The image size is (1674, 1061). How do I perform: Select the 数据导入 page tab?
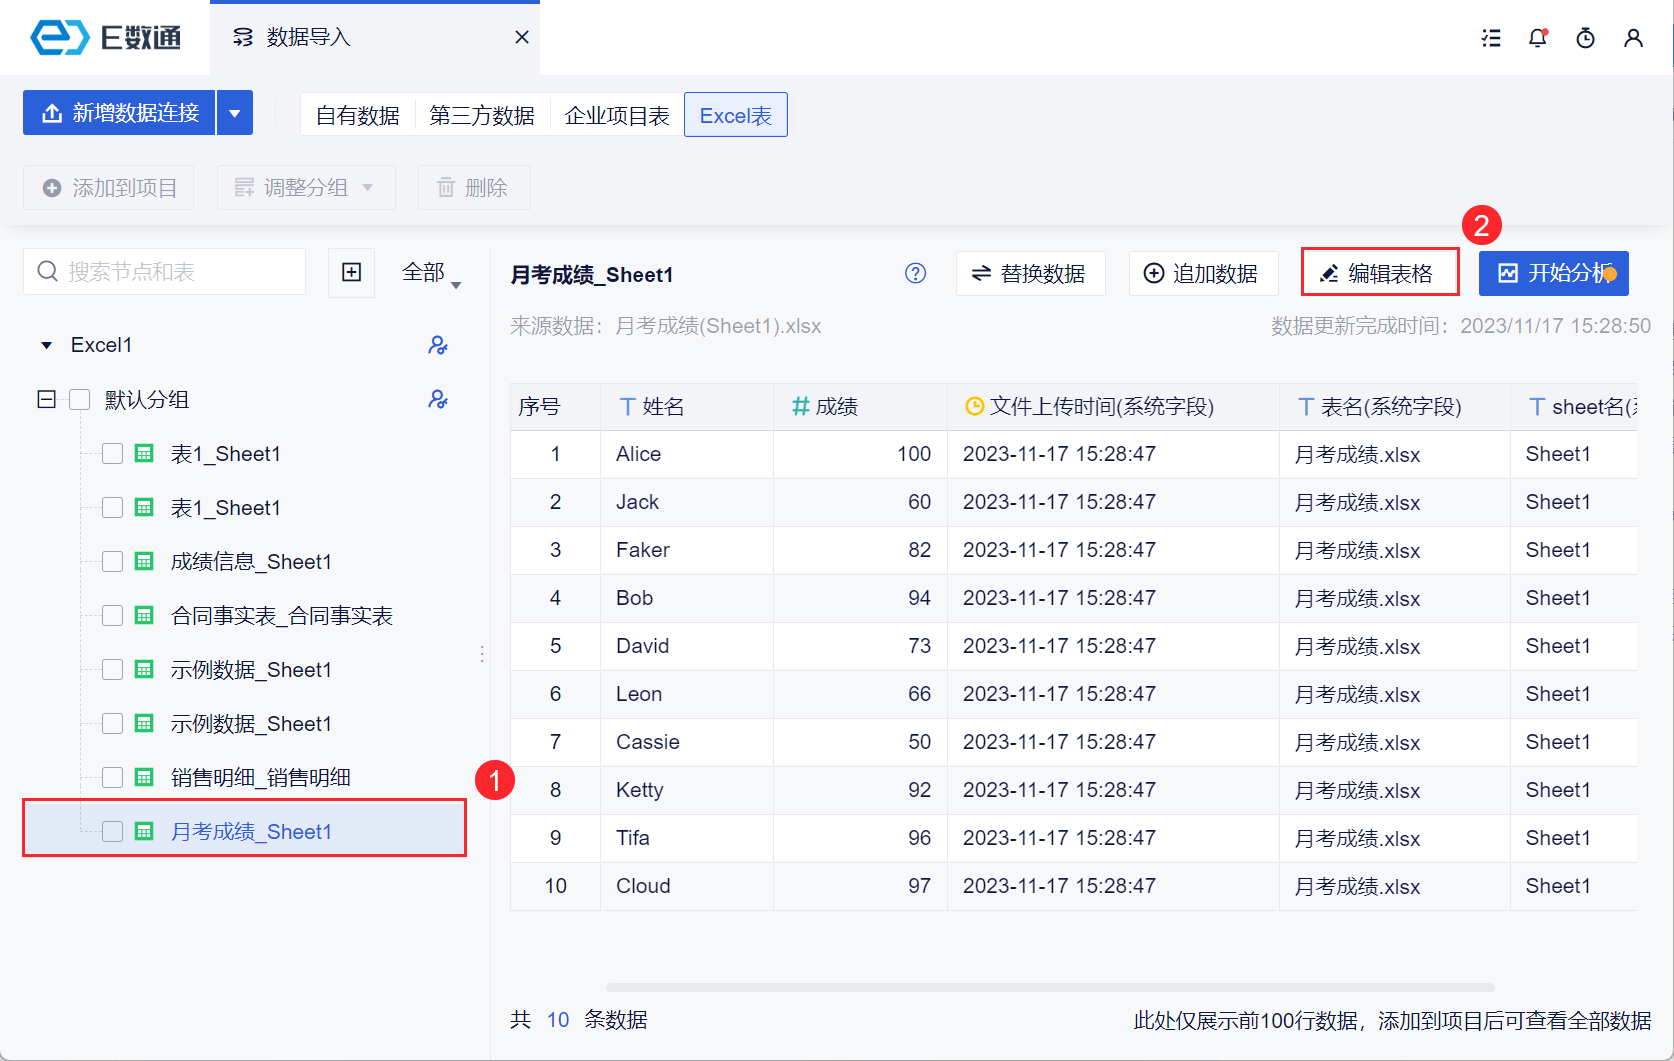click(375, 38)
